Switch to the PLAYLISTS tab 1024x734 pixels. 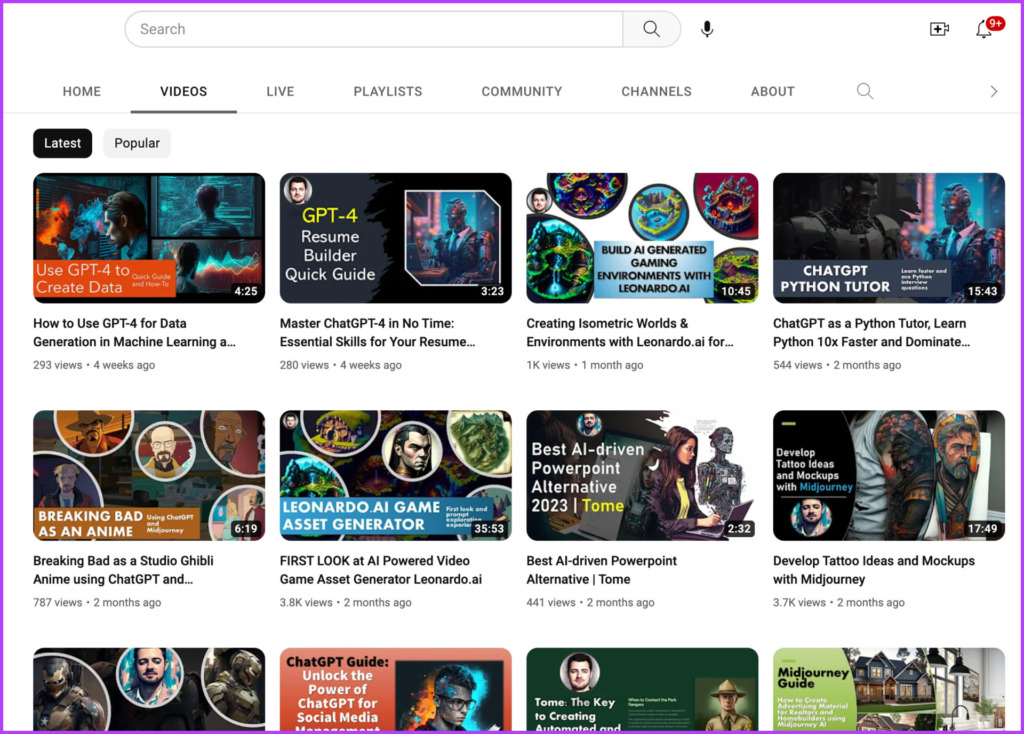click(388, 91)
